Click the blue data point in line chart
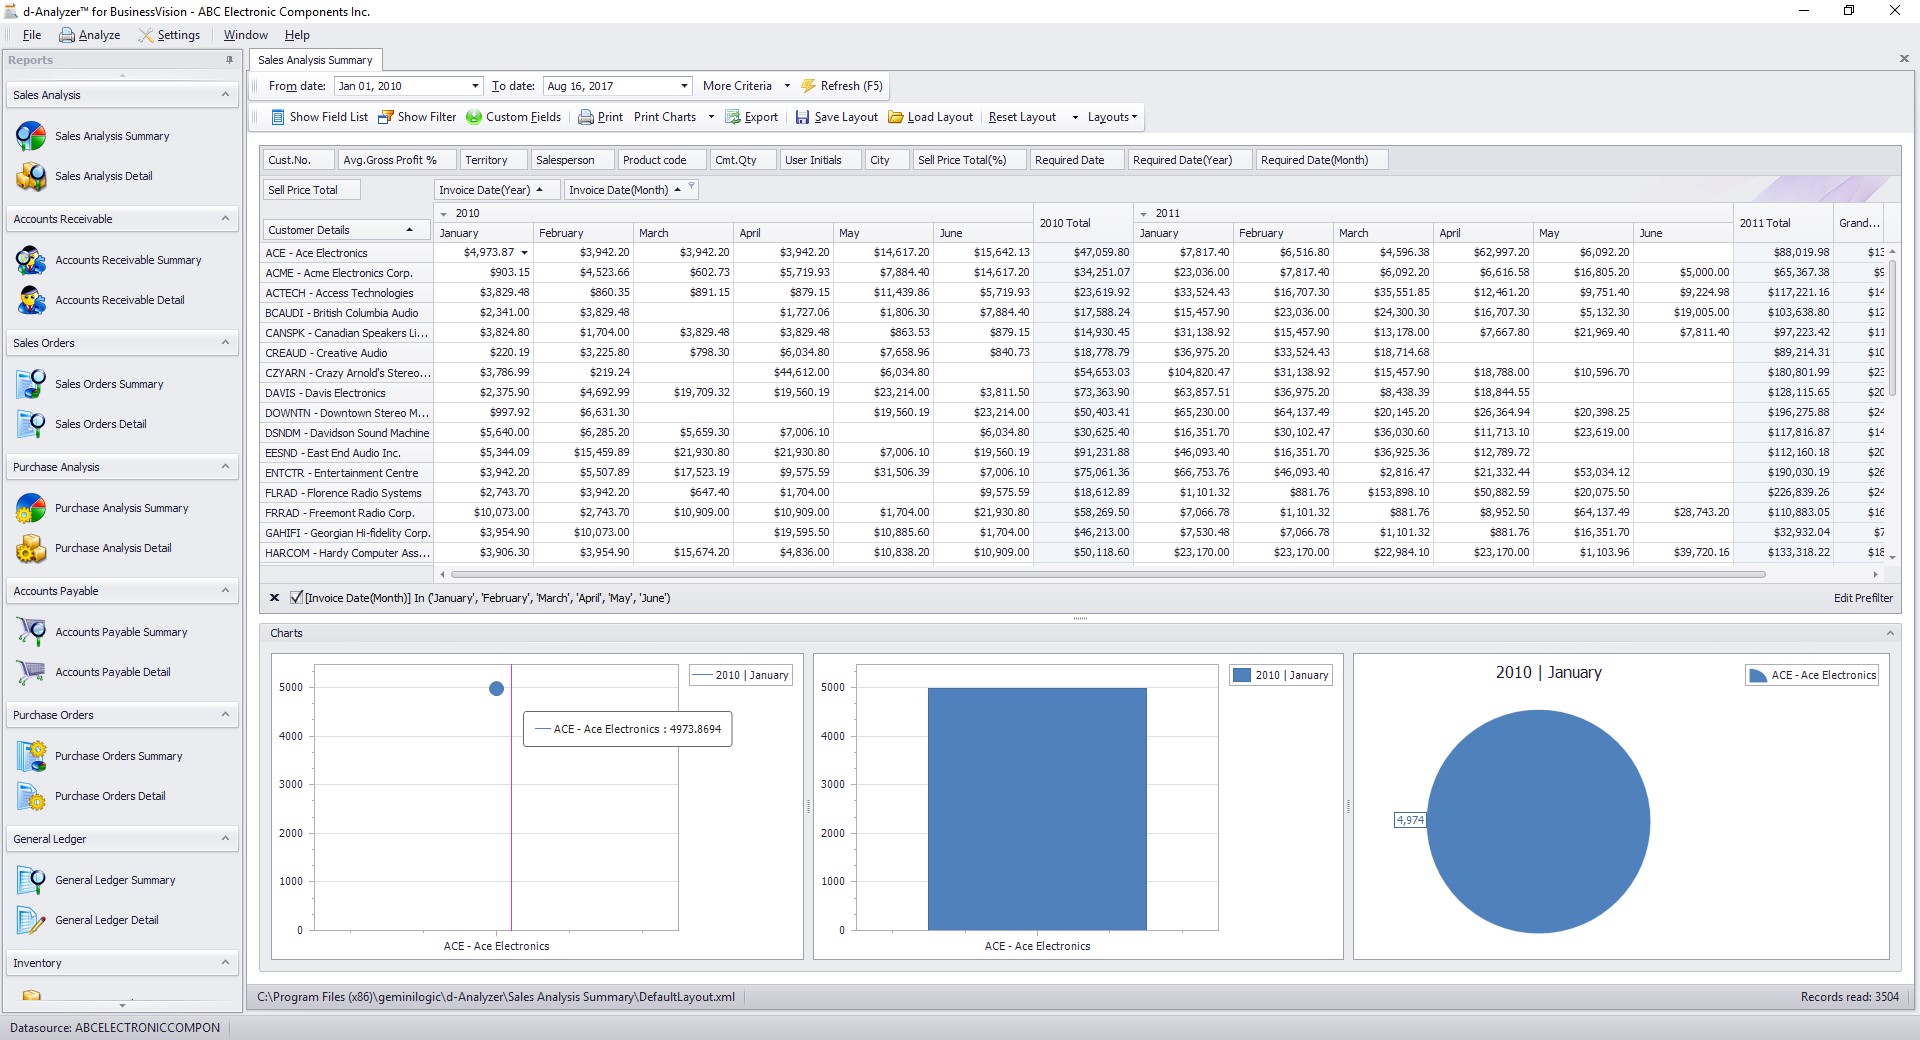Image resolution: width=1920 pixels, height=1040 pixels. (496, 688)
